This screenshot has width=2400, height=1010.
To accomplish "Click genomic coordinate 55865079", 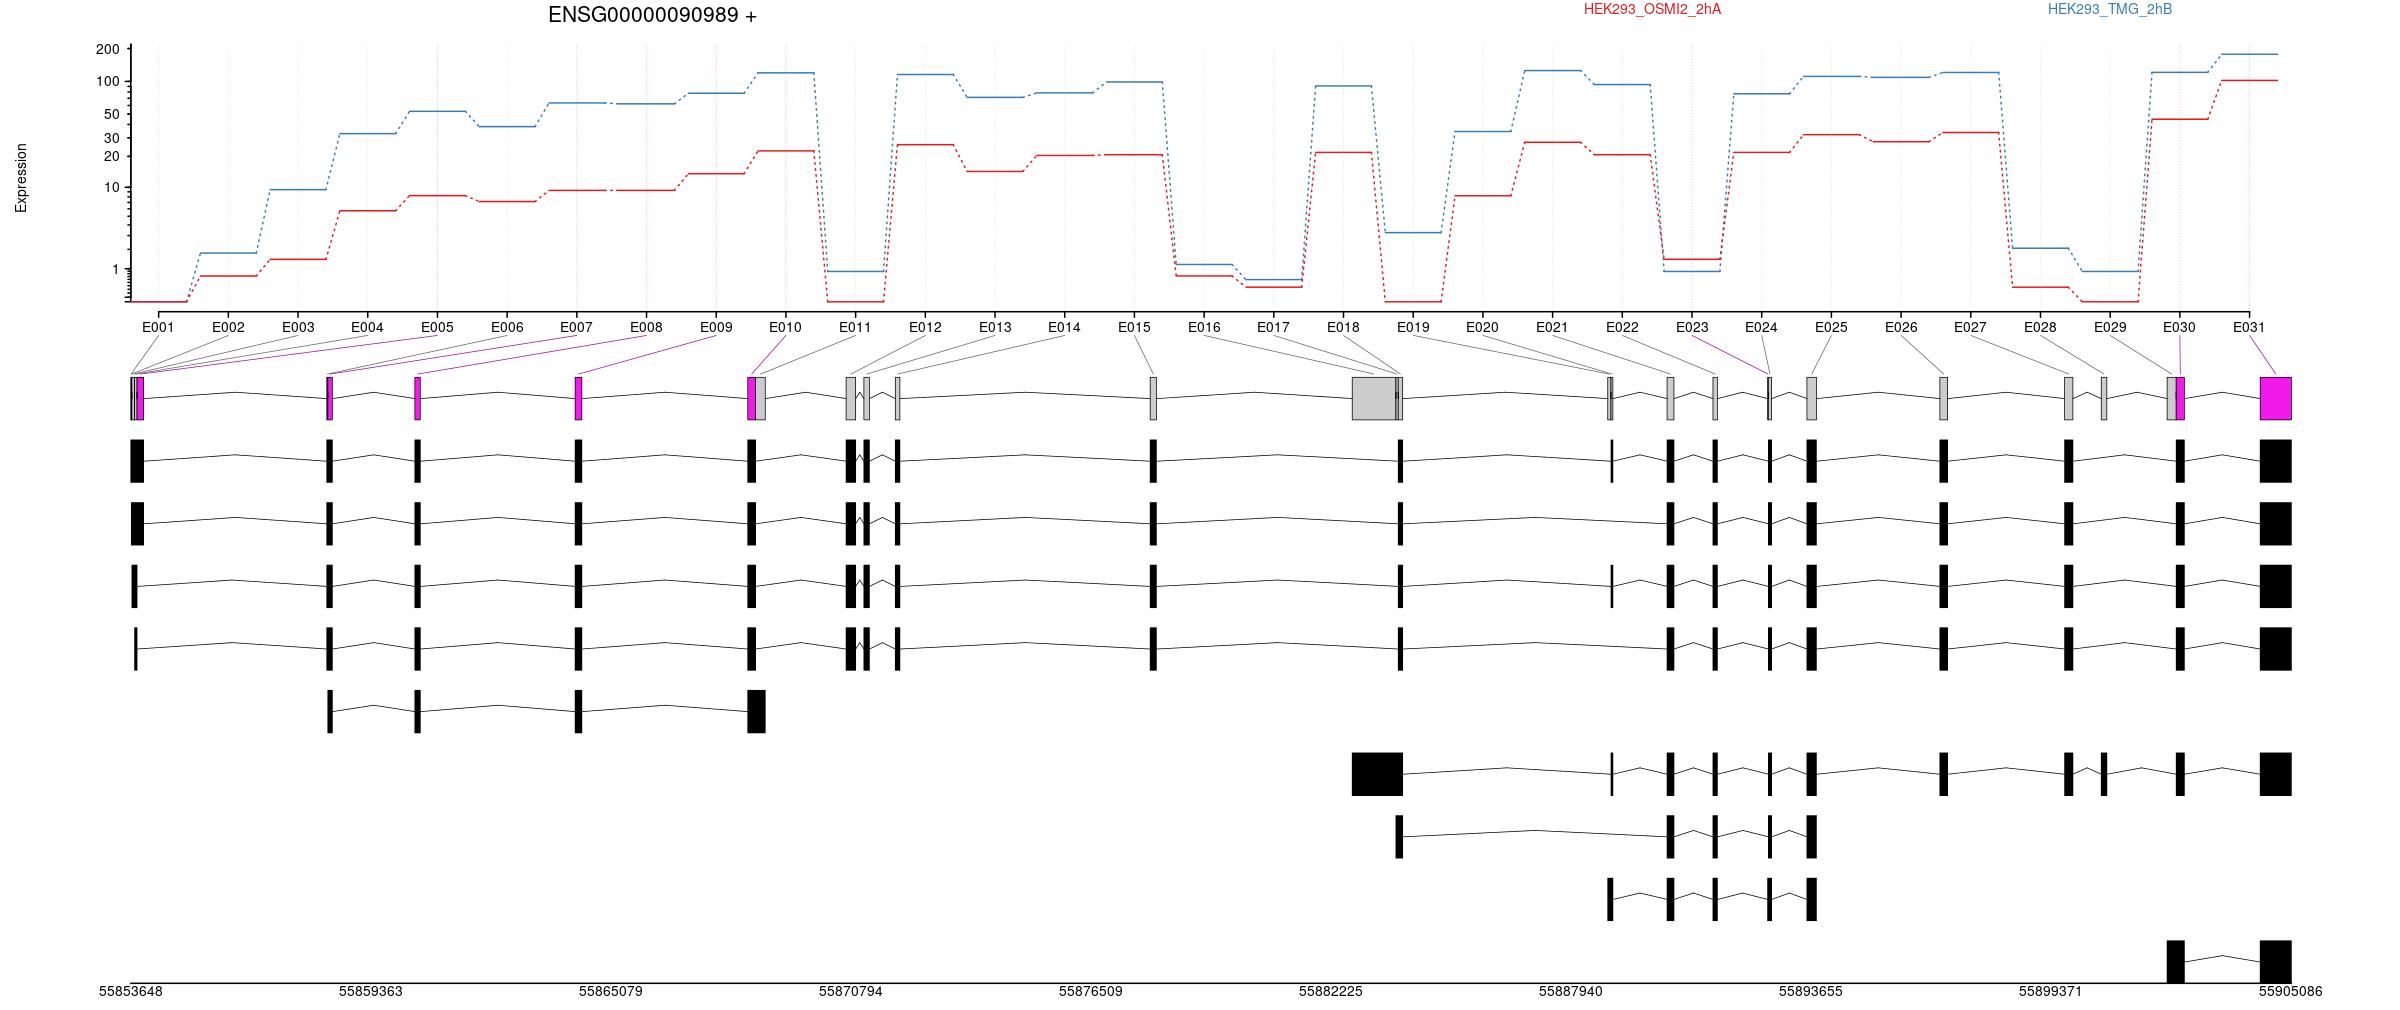I will point(611,992).
